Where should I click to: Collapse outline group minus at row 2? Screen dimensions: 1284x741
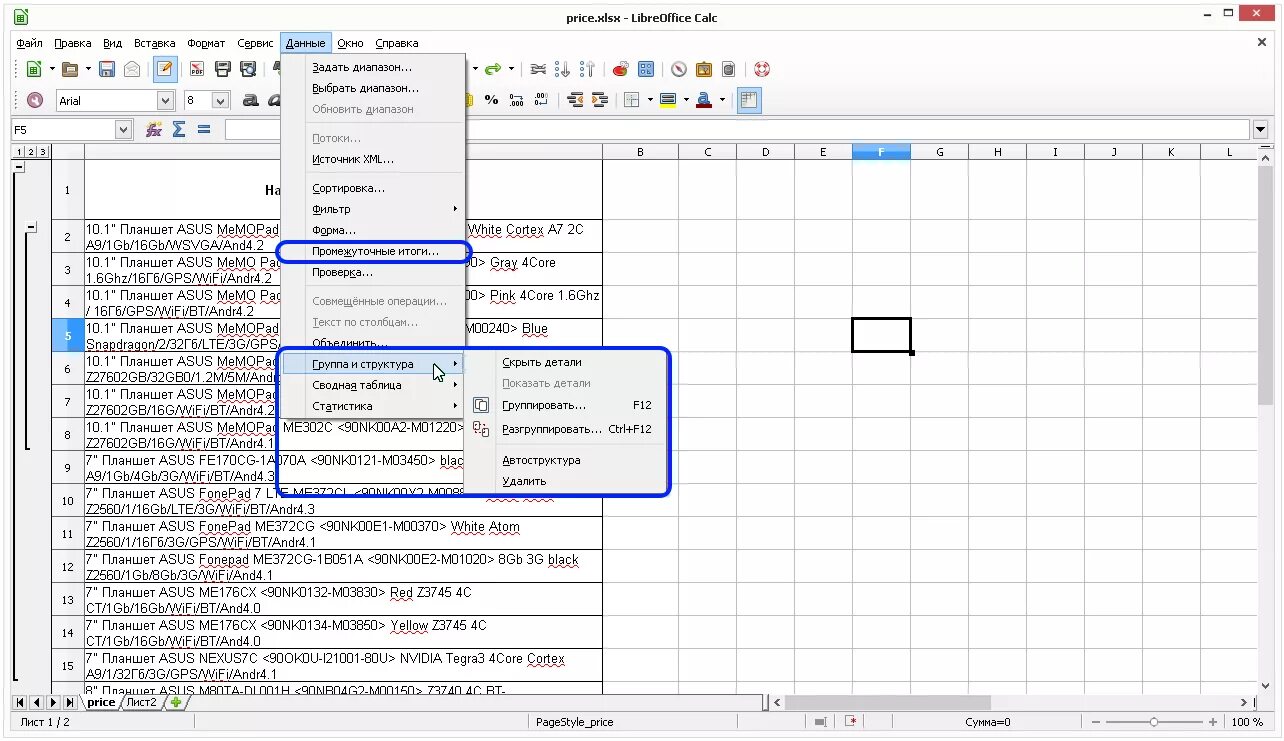point(31,227)
